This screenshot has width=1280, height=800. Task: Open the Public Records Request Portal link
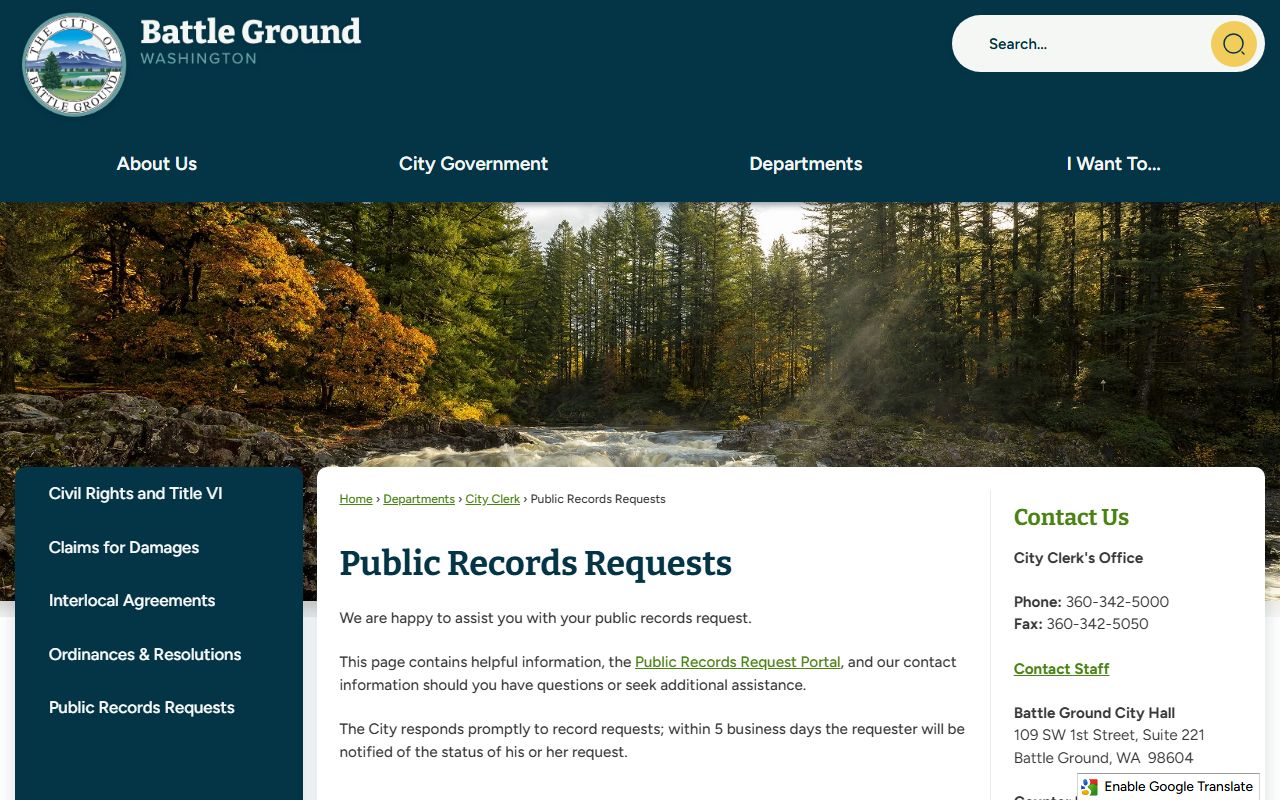tap(738, 662)
